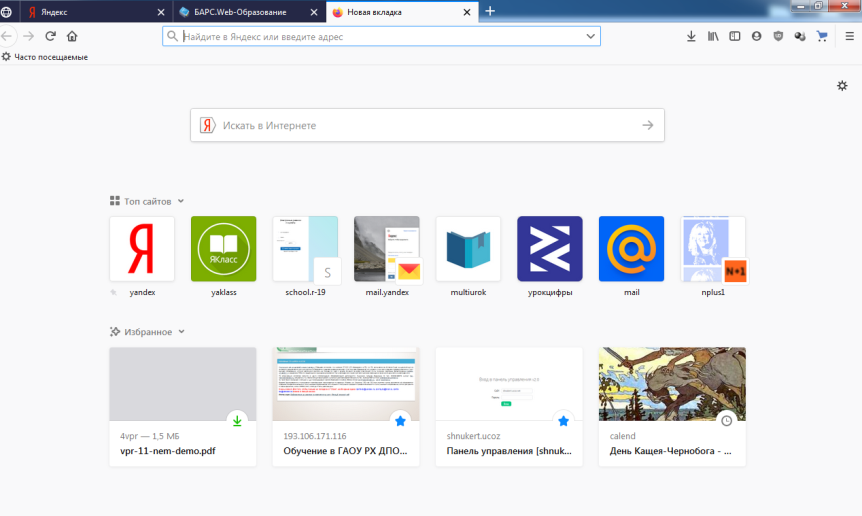The image size is (862, 516).
Task: Go to the home page
Action: click(x=72, y=36)
